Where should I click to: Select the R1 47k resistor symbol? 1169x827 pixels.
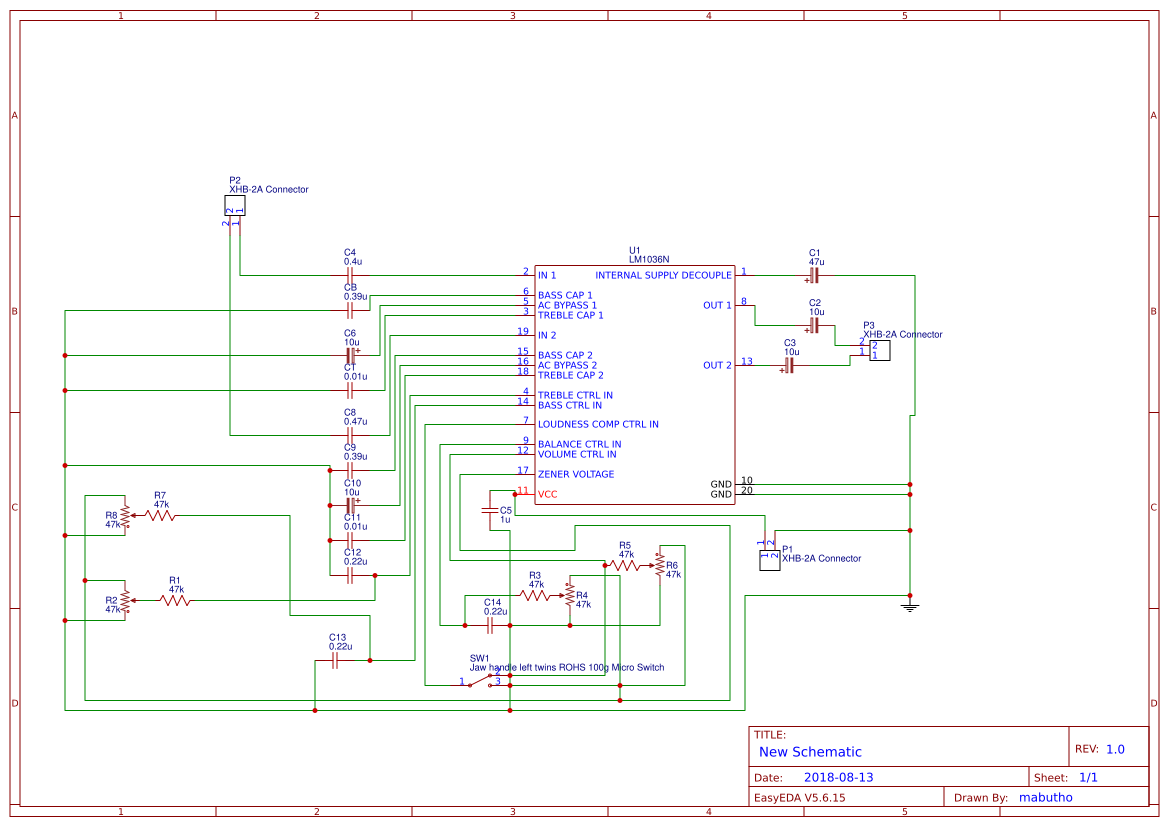172,598
